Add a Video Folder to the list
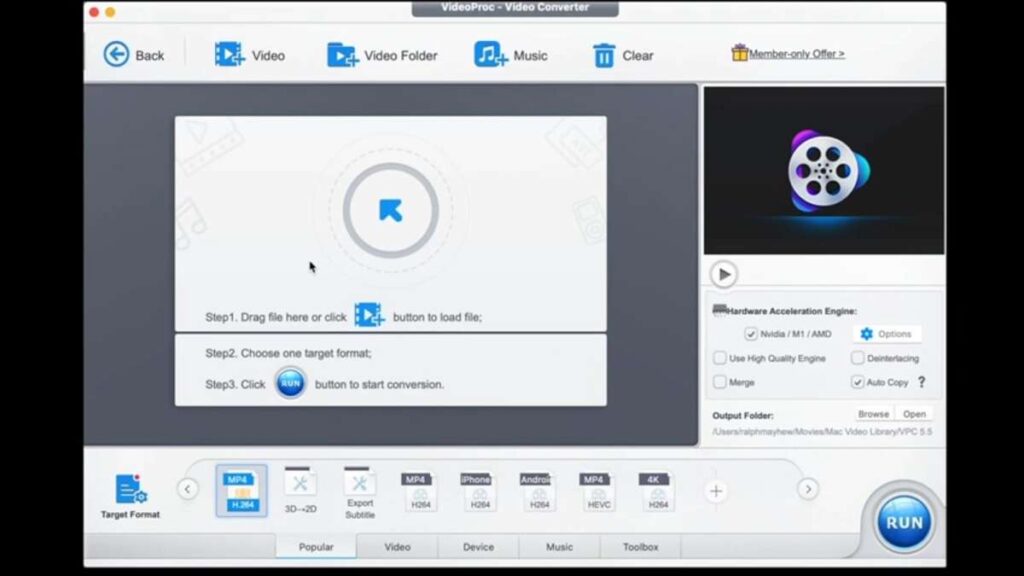 (x=382, y=56)
